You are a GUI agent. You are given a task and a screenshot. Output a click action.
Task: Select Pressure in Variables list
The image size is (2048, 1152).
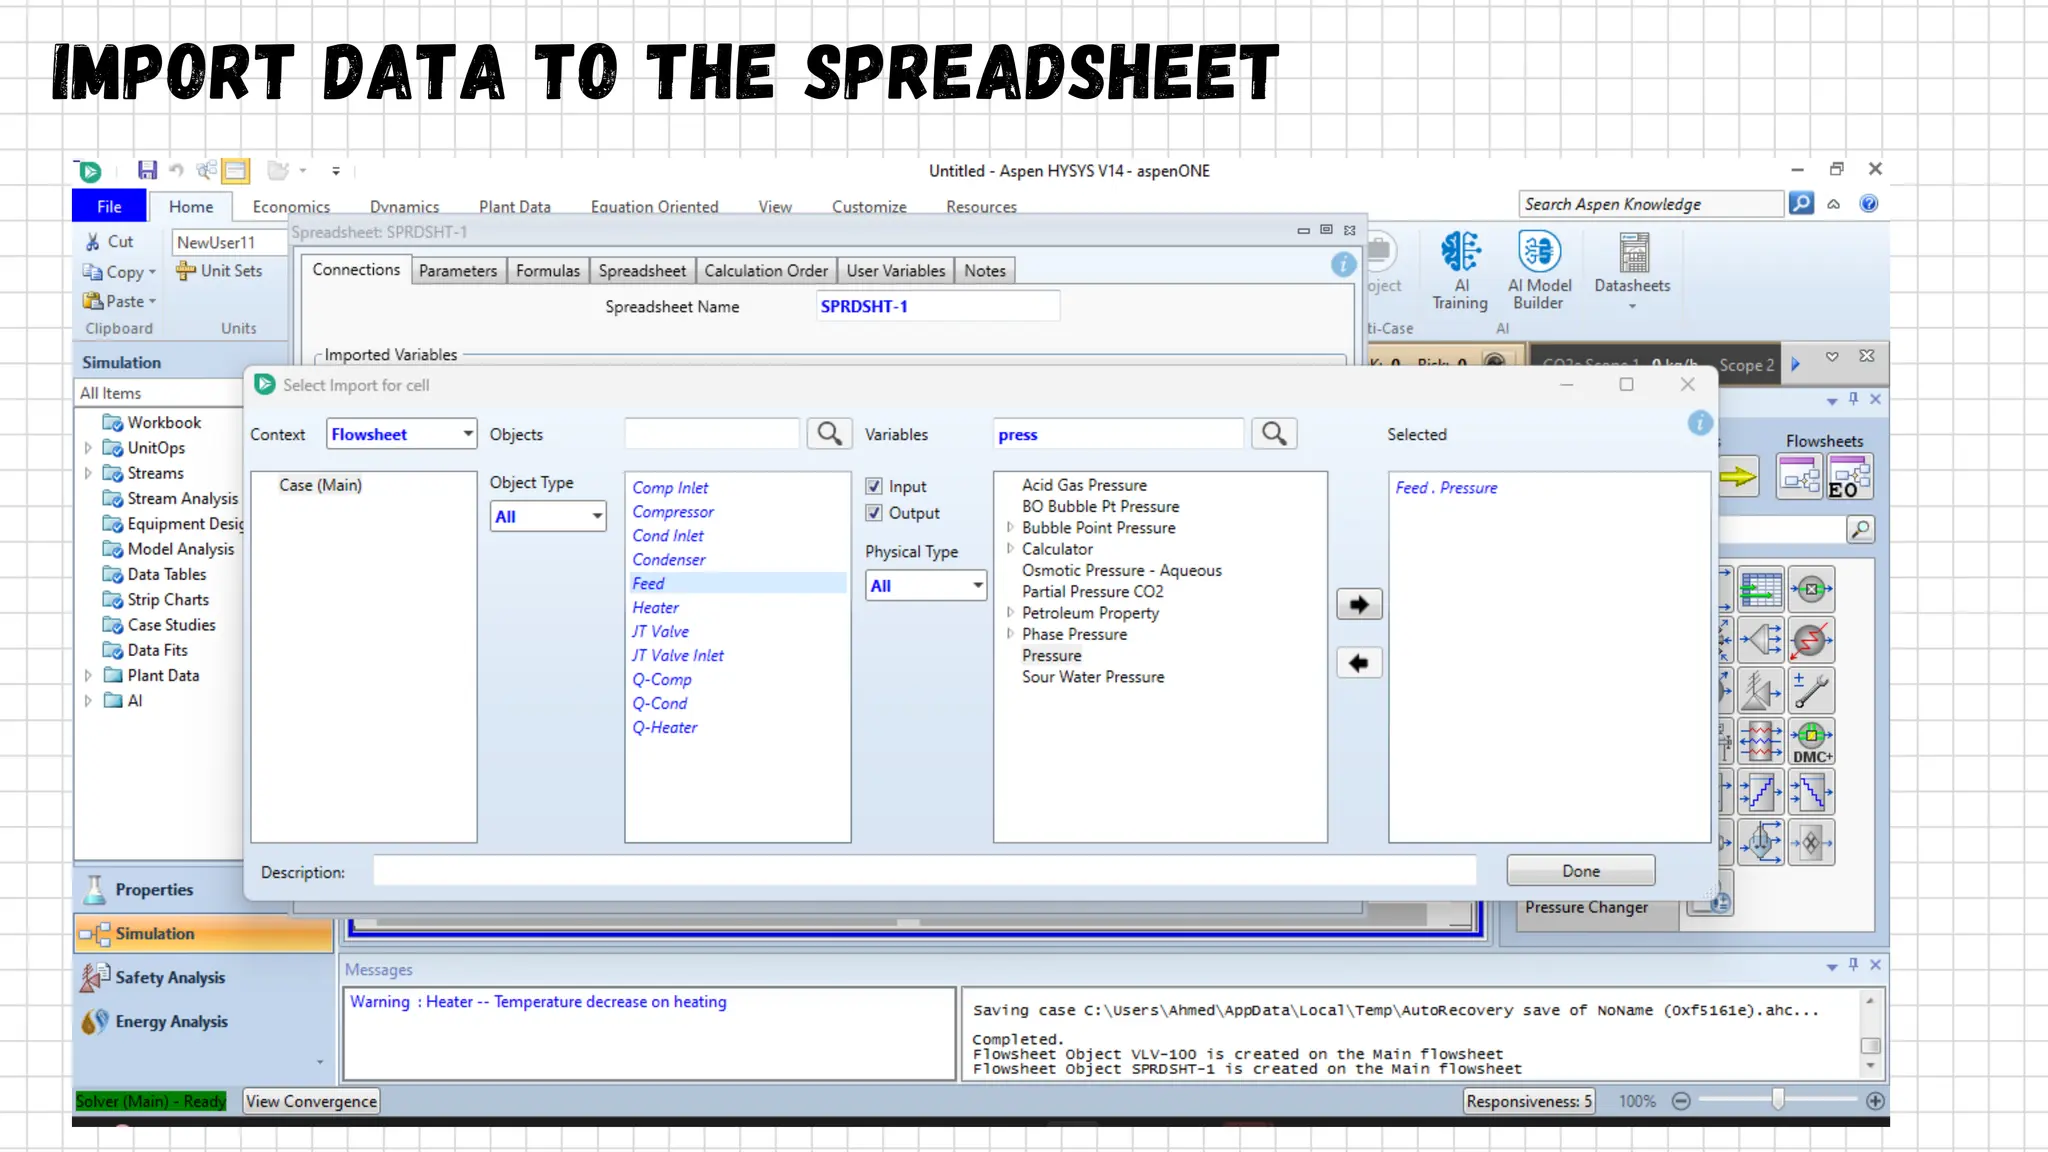[1052, 656]
